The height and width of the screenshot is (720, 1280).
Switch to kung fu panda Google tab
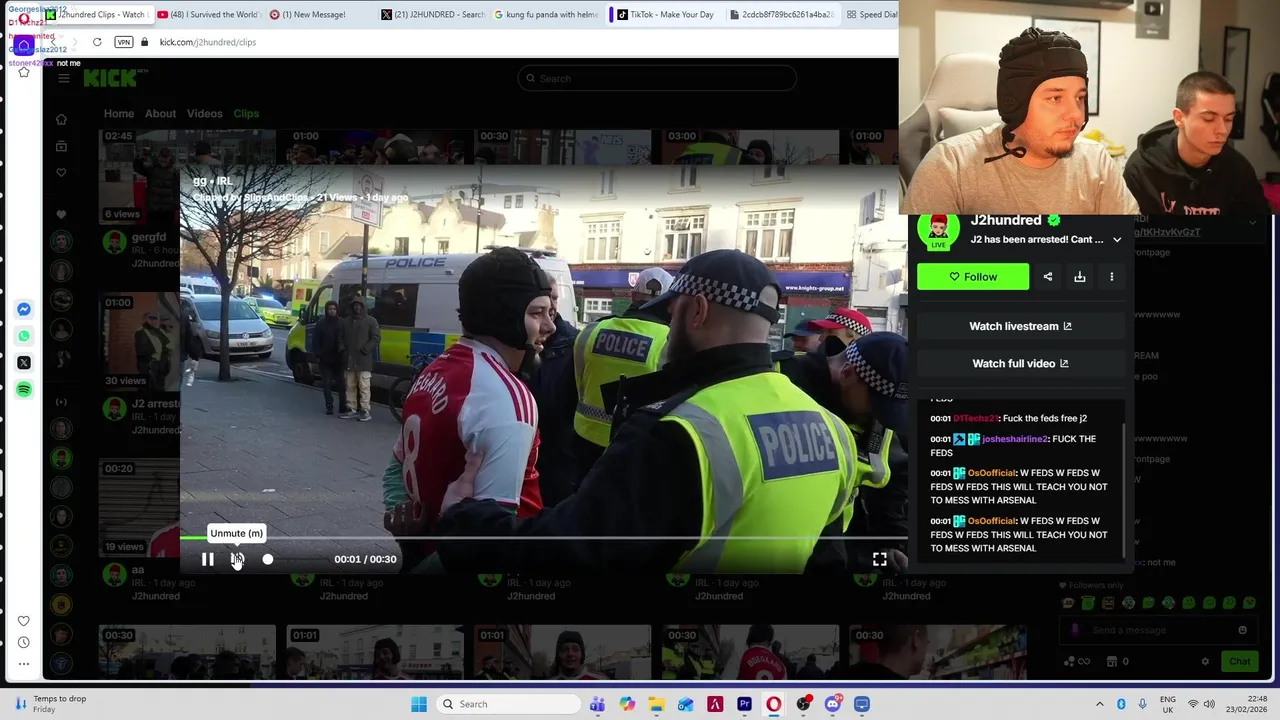pyautogui.click(x=545, y=14)
